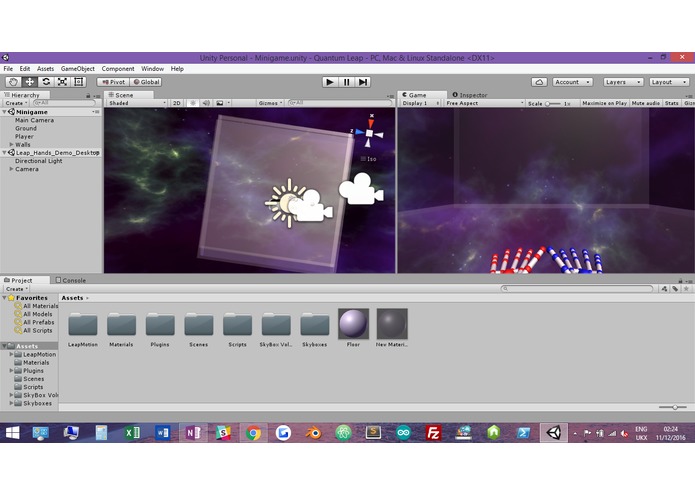The height and width of the screenshot is (494, 695).
Task: Toggle scene audio speaker icon
Action: coord(206,103)
